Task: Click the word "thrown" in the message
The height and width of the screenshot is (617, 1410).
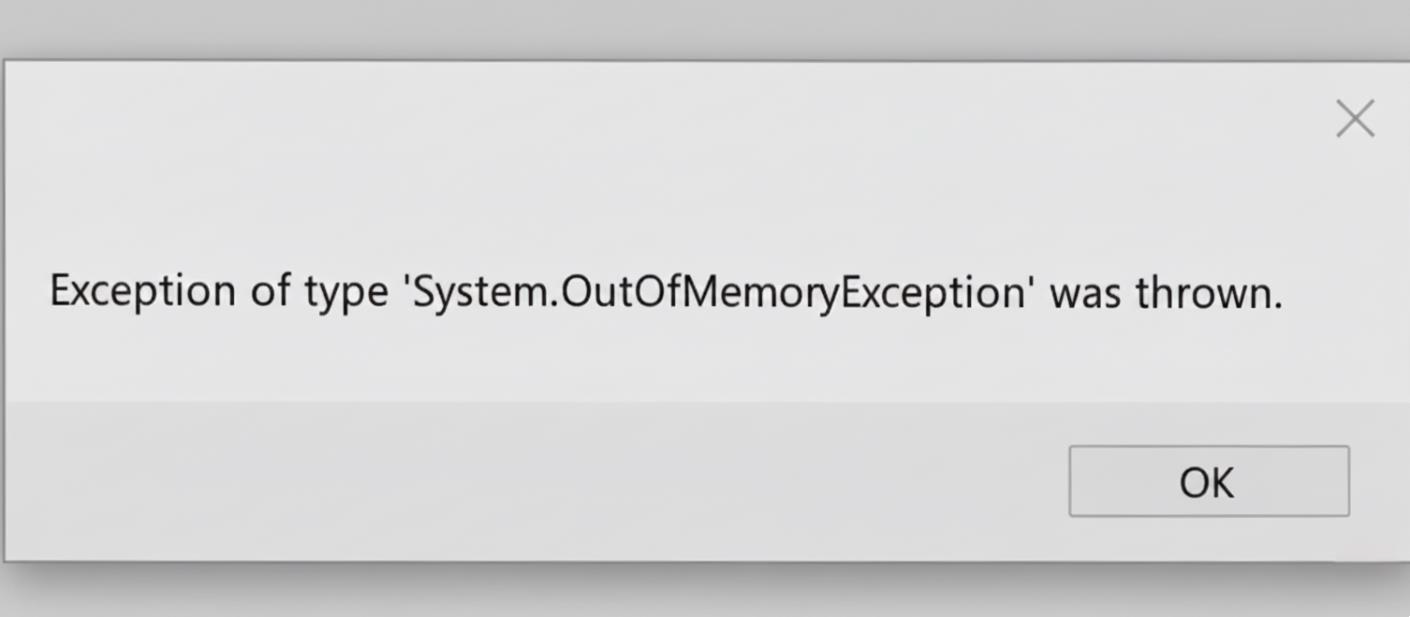Action: [x=1207, y=293]
